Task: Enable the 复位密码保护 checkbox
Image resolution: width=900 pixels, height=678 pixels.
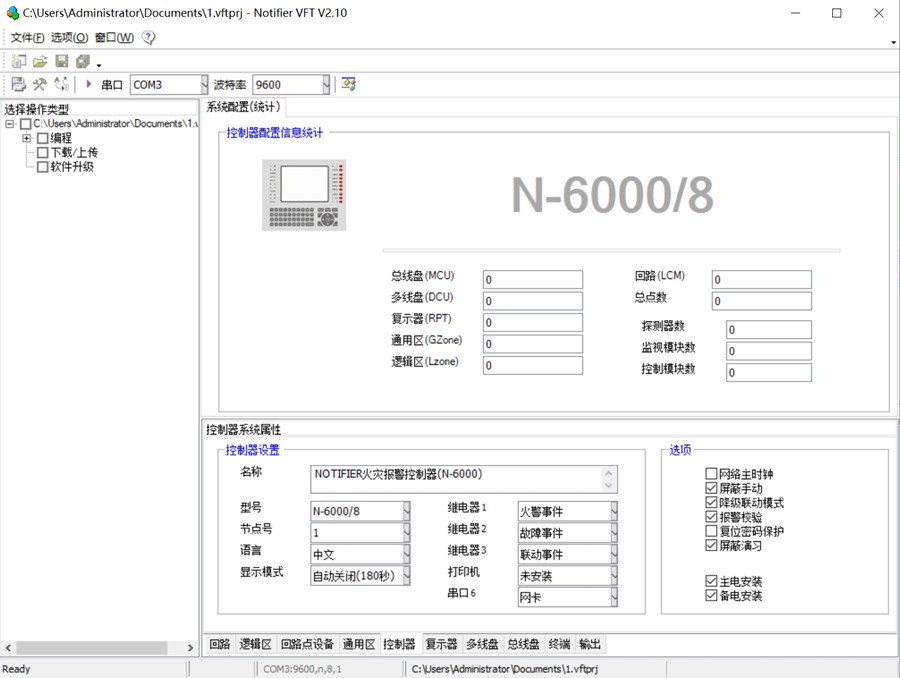Action: coord(711,531)
